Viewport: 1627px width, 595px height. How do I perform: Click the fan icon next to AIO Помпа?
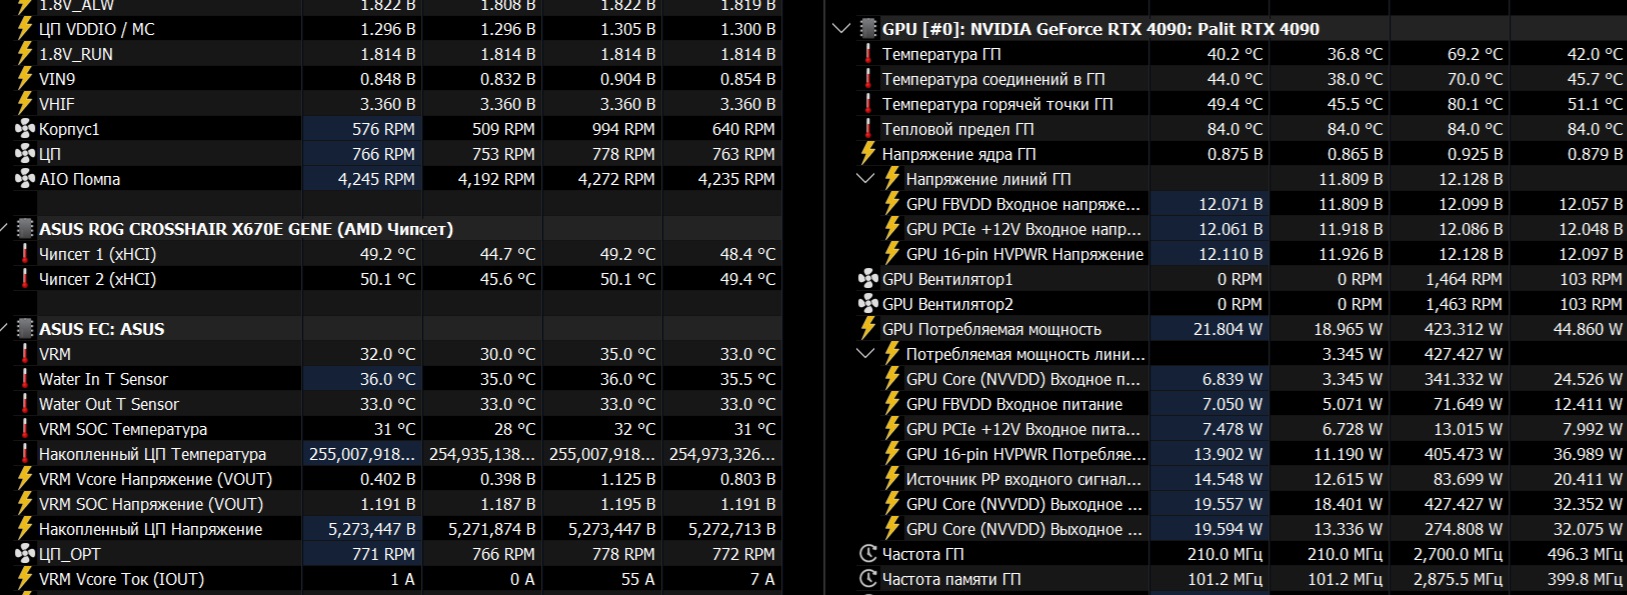pos(25,179)
